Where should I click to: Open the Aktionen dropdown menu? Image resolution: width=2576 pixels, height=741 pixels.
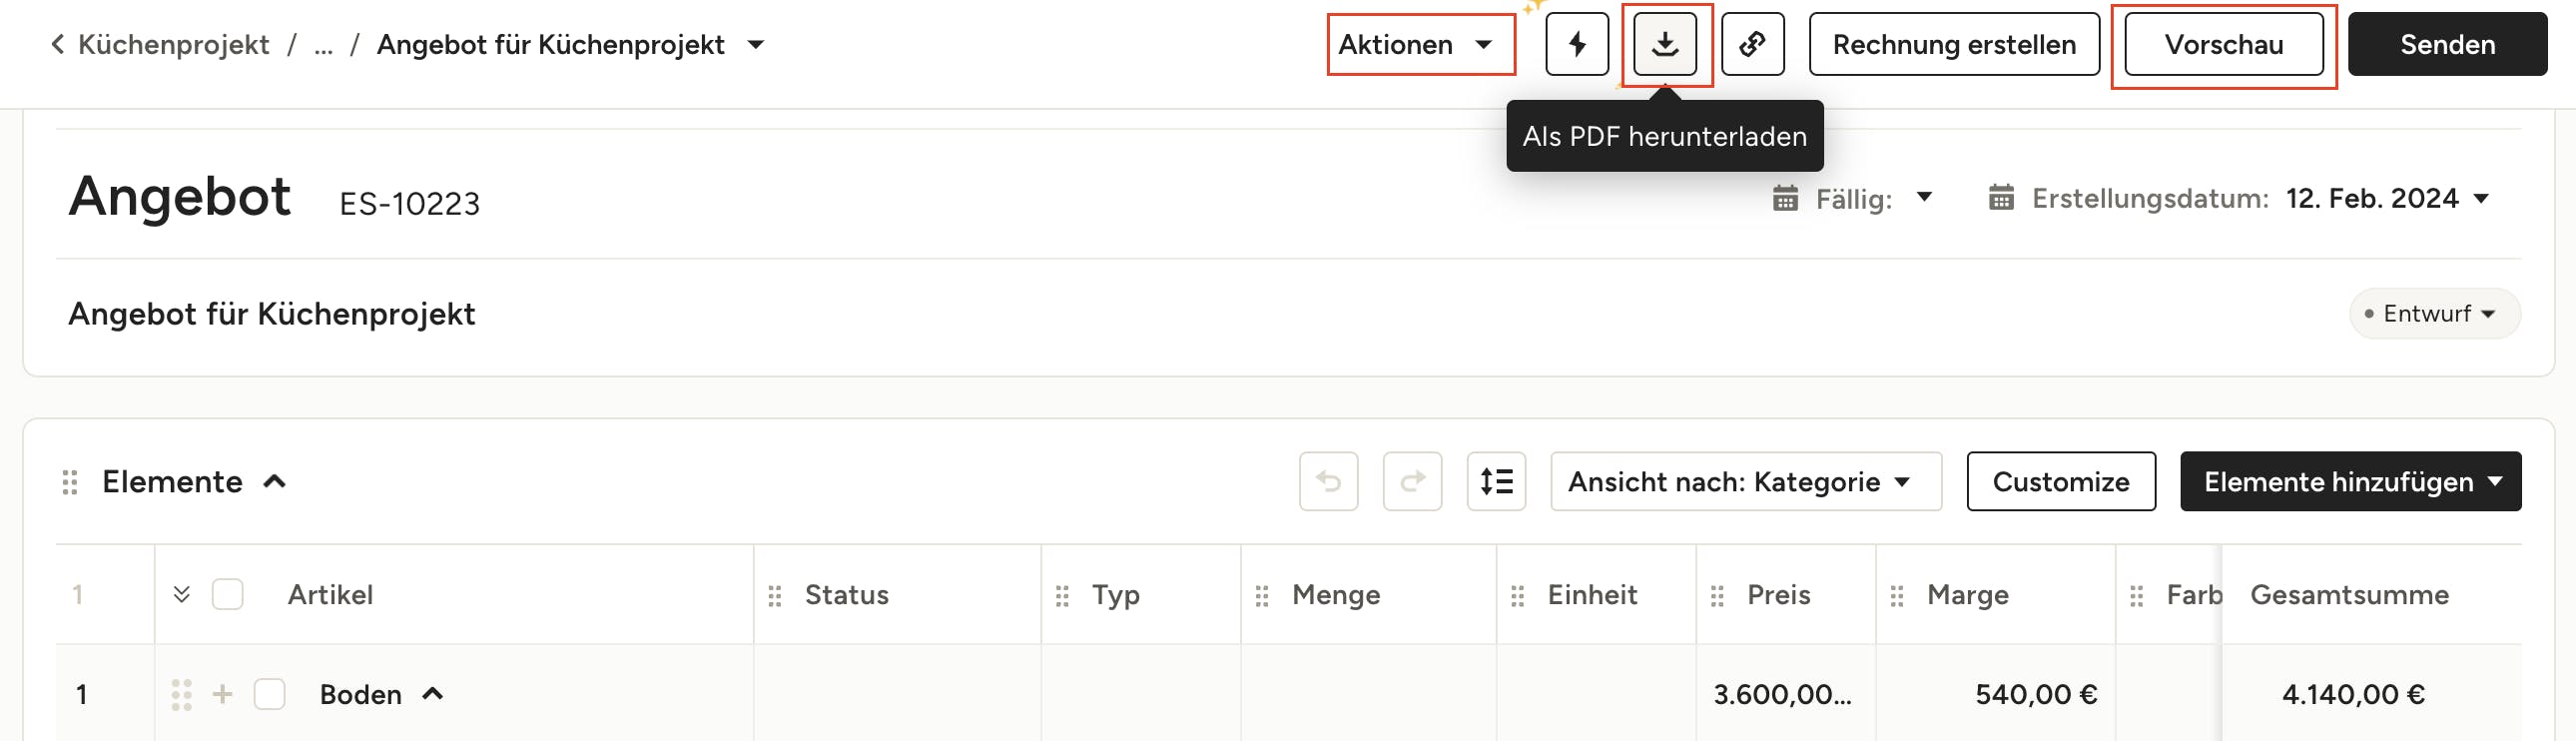1419,44
